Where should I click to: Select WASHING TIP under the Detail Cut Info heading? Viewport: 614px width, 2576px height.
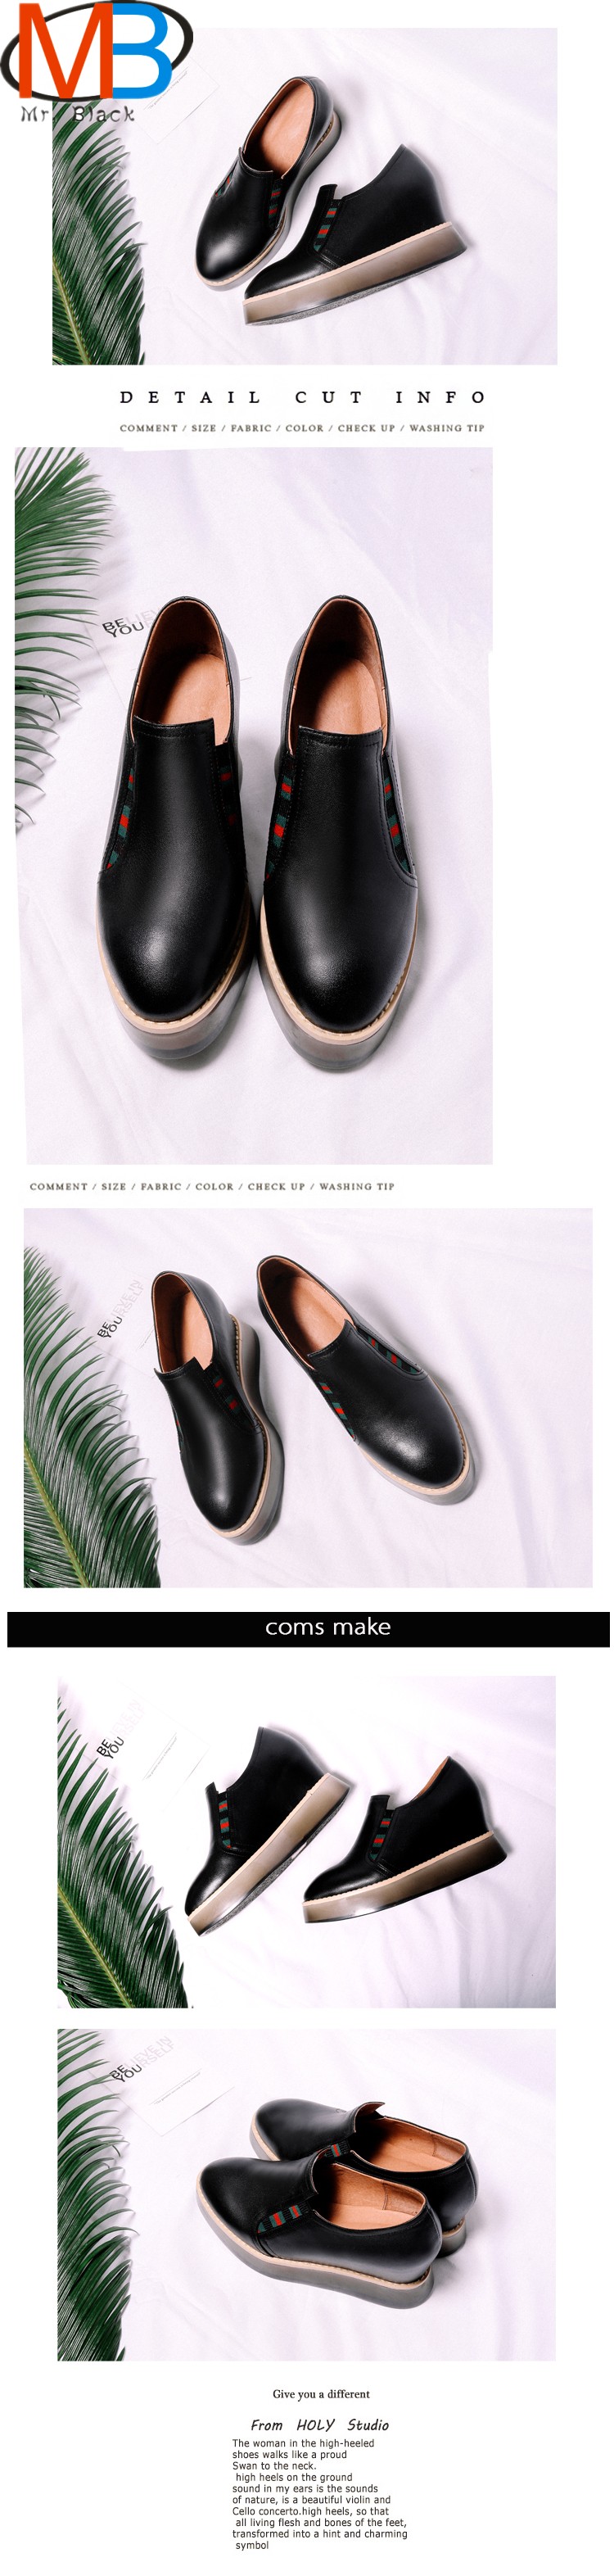447,429
